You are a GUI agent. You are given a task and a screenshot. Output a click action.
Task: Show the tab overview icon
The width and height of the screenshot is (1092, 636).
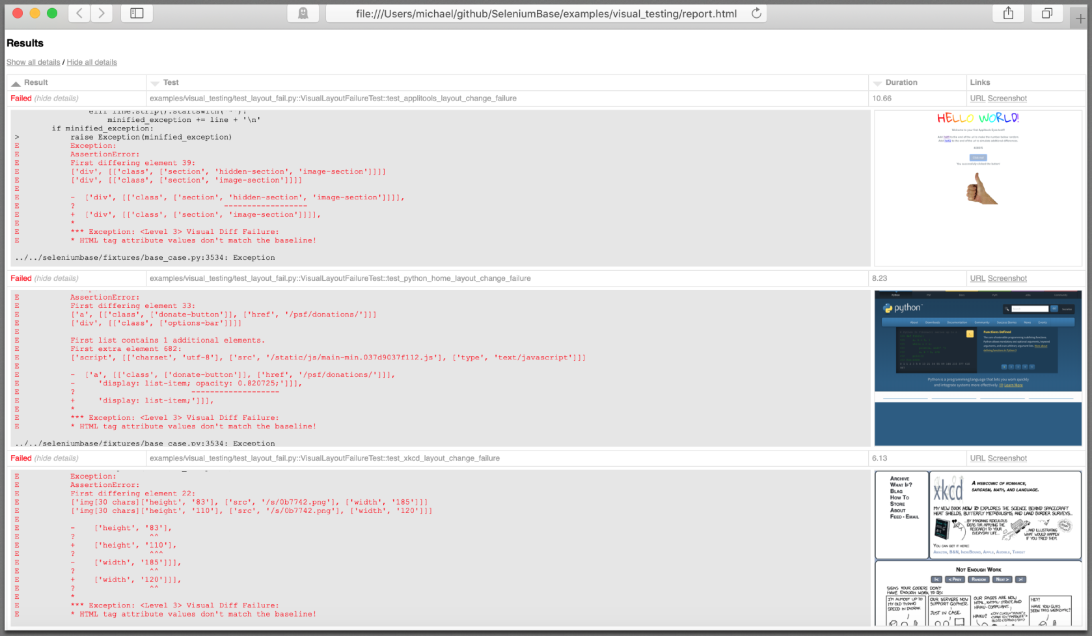pyautogui.click(x=1045, y=13)
